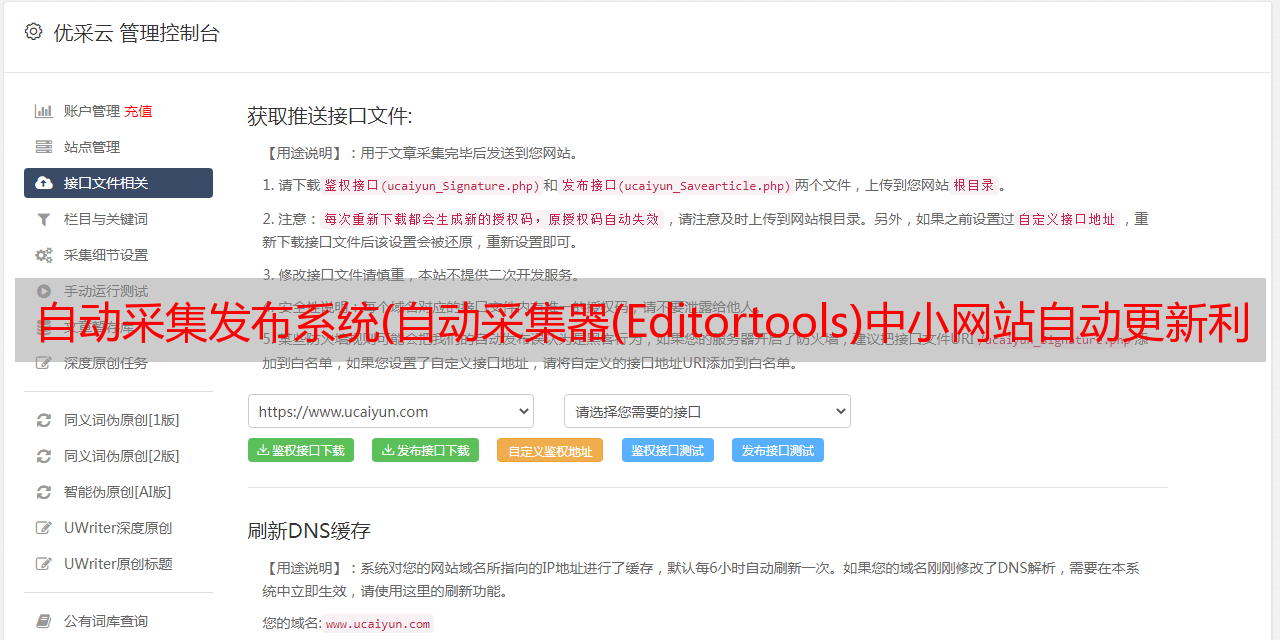The image size is (1280, 640).
Task: Click the orange 自定义鉴权地址 button
Action: 550,450
